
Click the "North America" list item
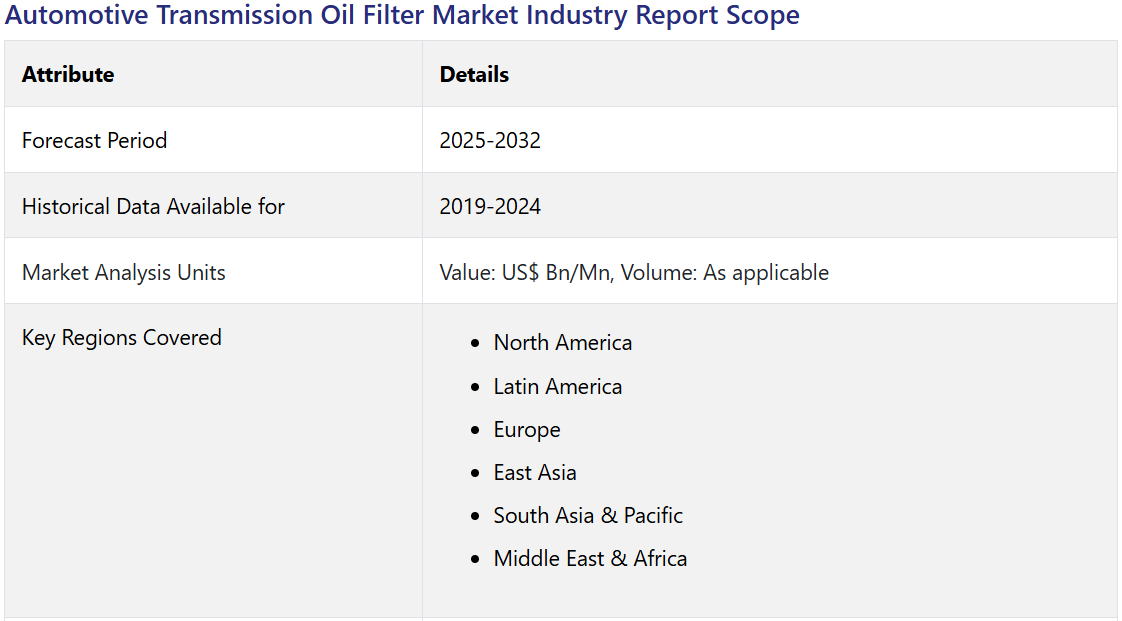click(x=562, y=343)
